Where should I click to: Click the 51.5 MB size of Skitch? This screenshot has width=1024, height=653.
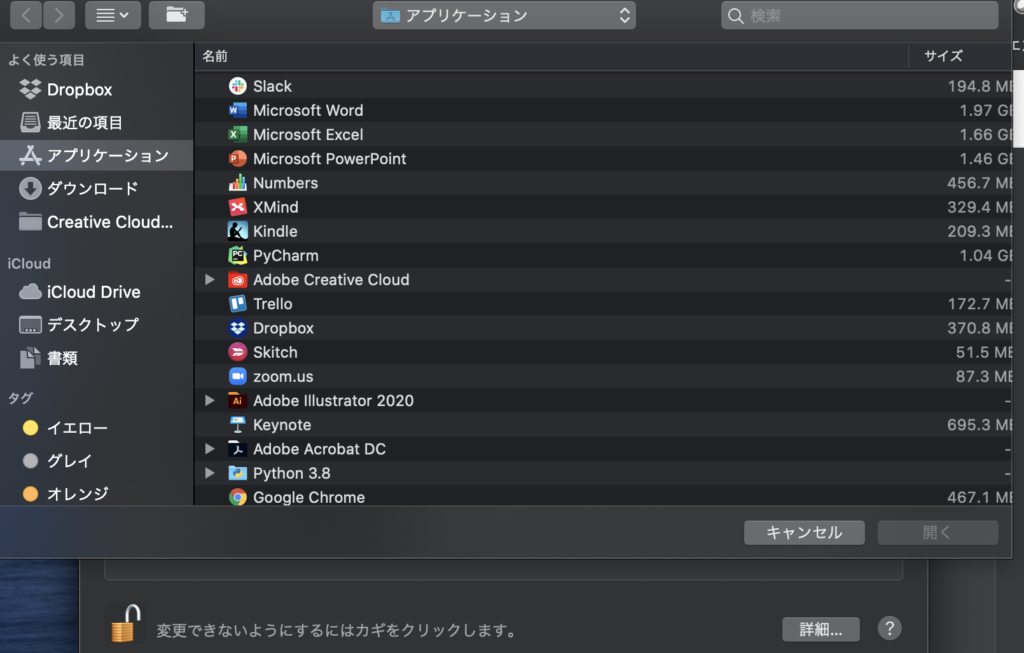[x=984, y=352]
